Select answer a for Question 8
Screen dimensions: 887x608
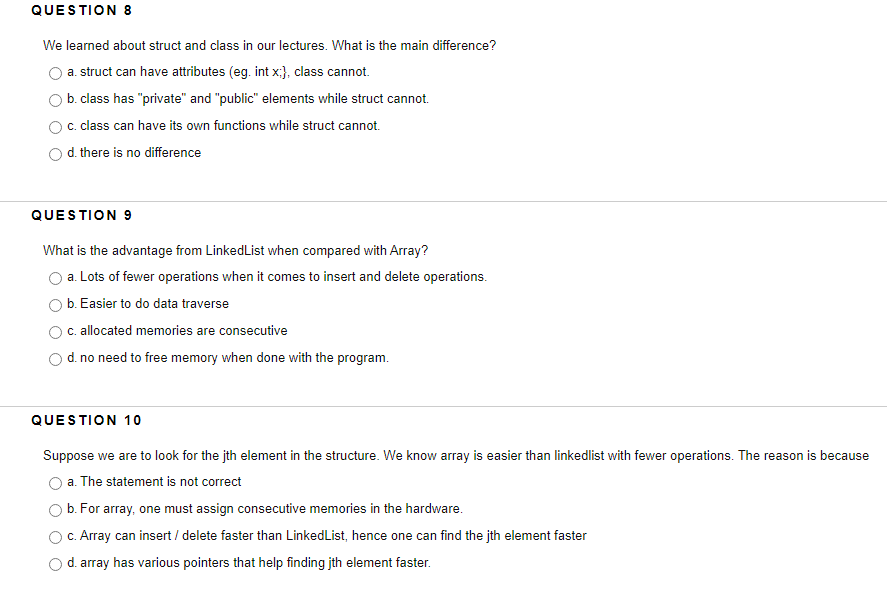pyautogui.click(x=55, y=72)
